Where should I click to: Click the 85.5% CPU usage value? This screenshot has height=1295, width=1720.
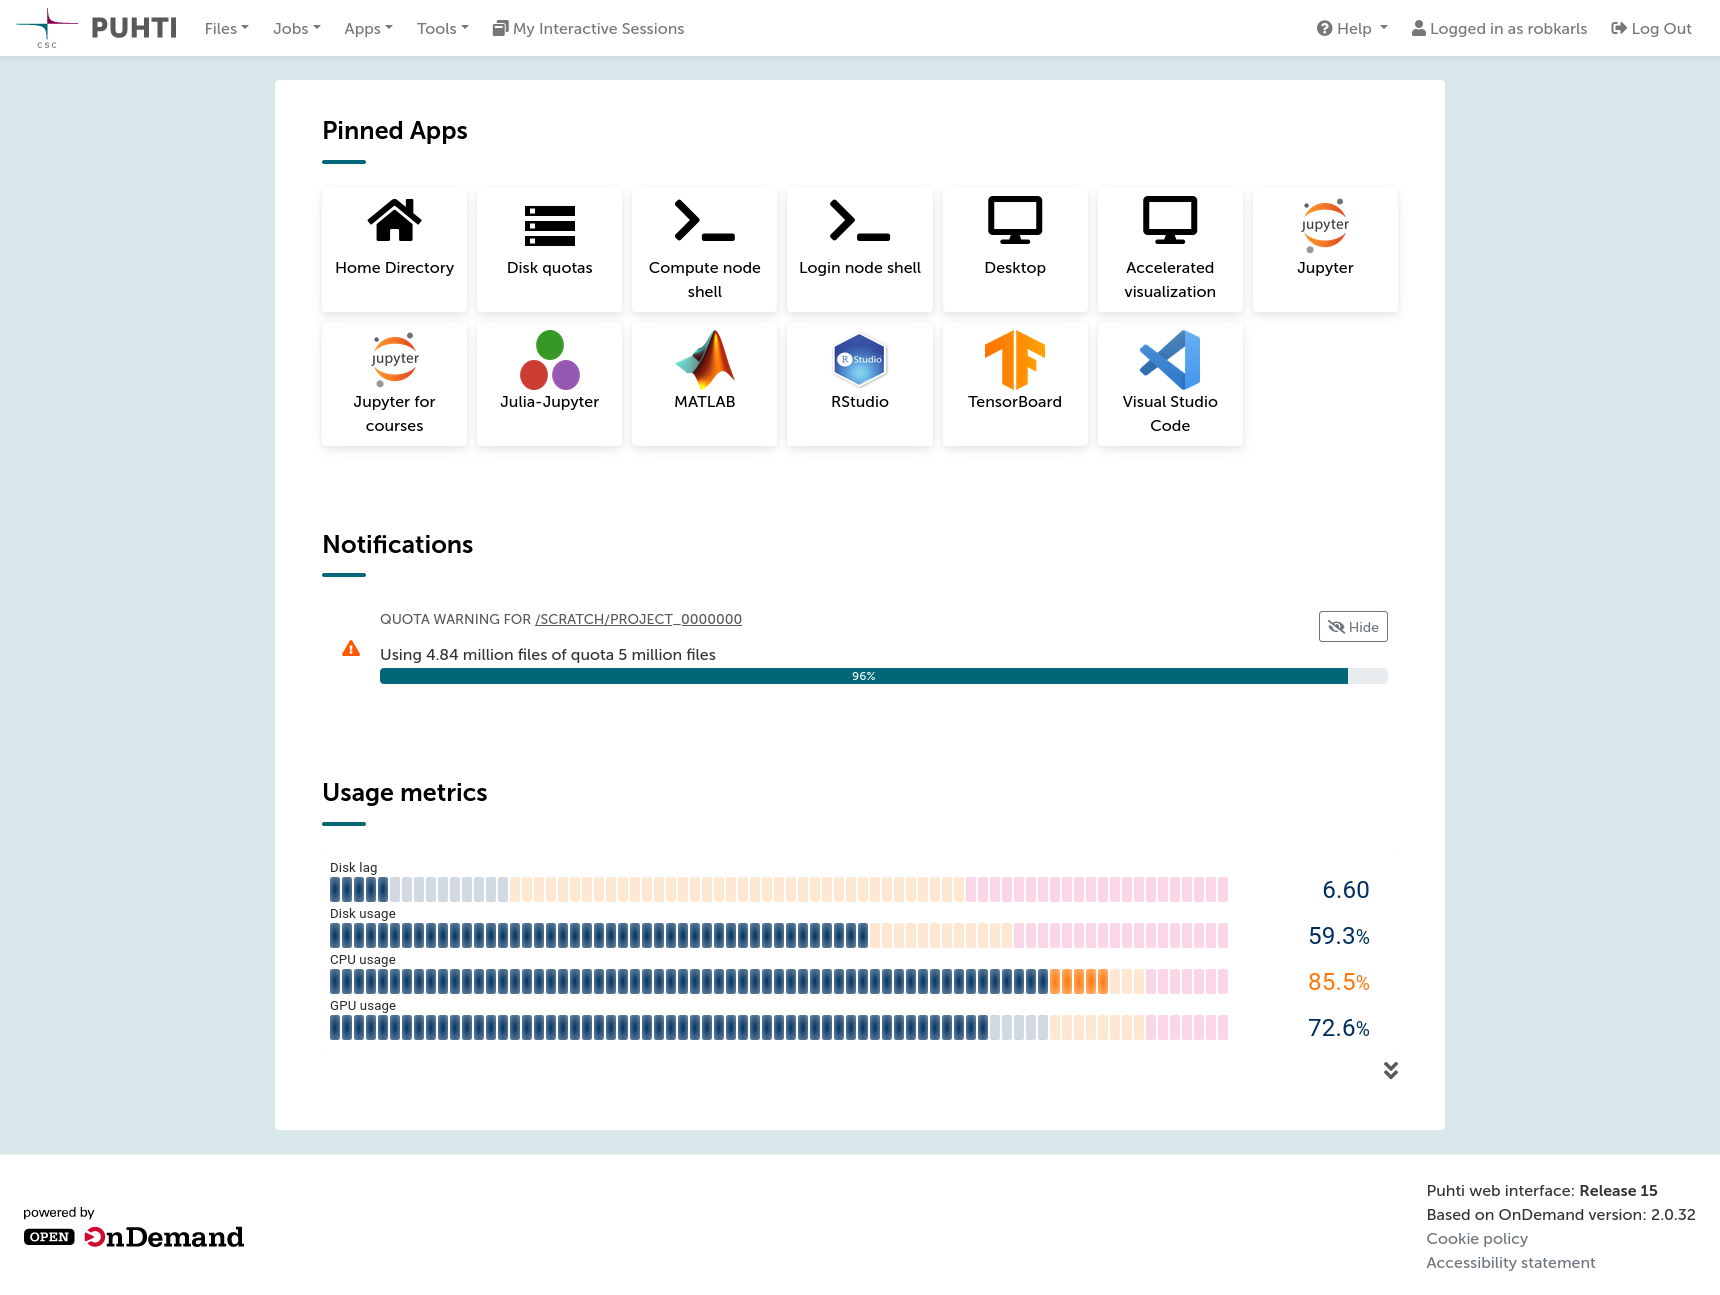[1338, 982]
